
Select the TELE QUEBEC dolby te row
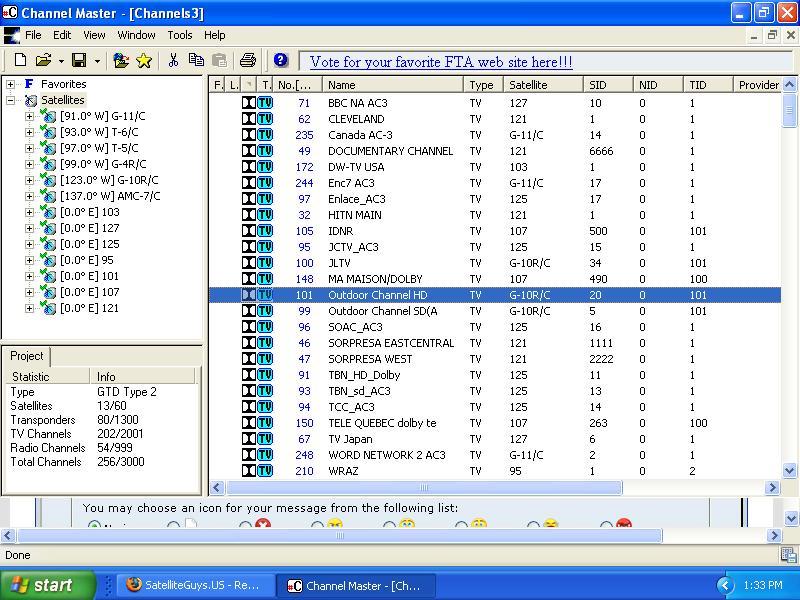click(495, 423)
